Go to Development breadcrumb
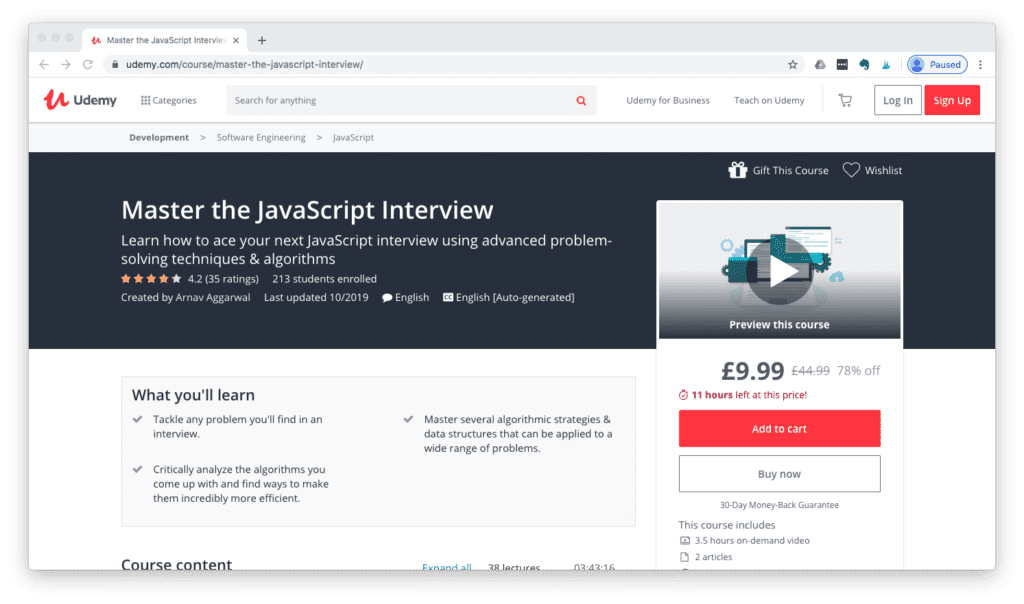 pos(159,137)
